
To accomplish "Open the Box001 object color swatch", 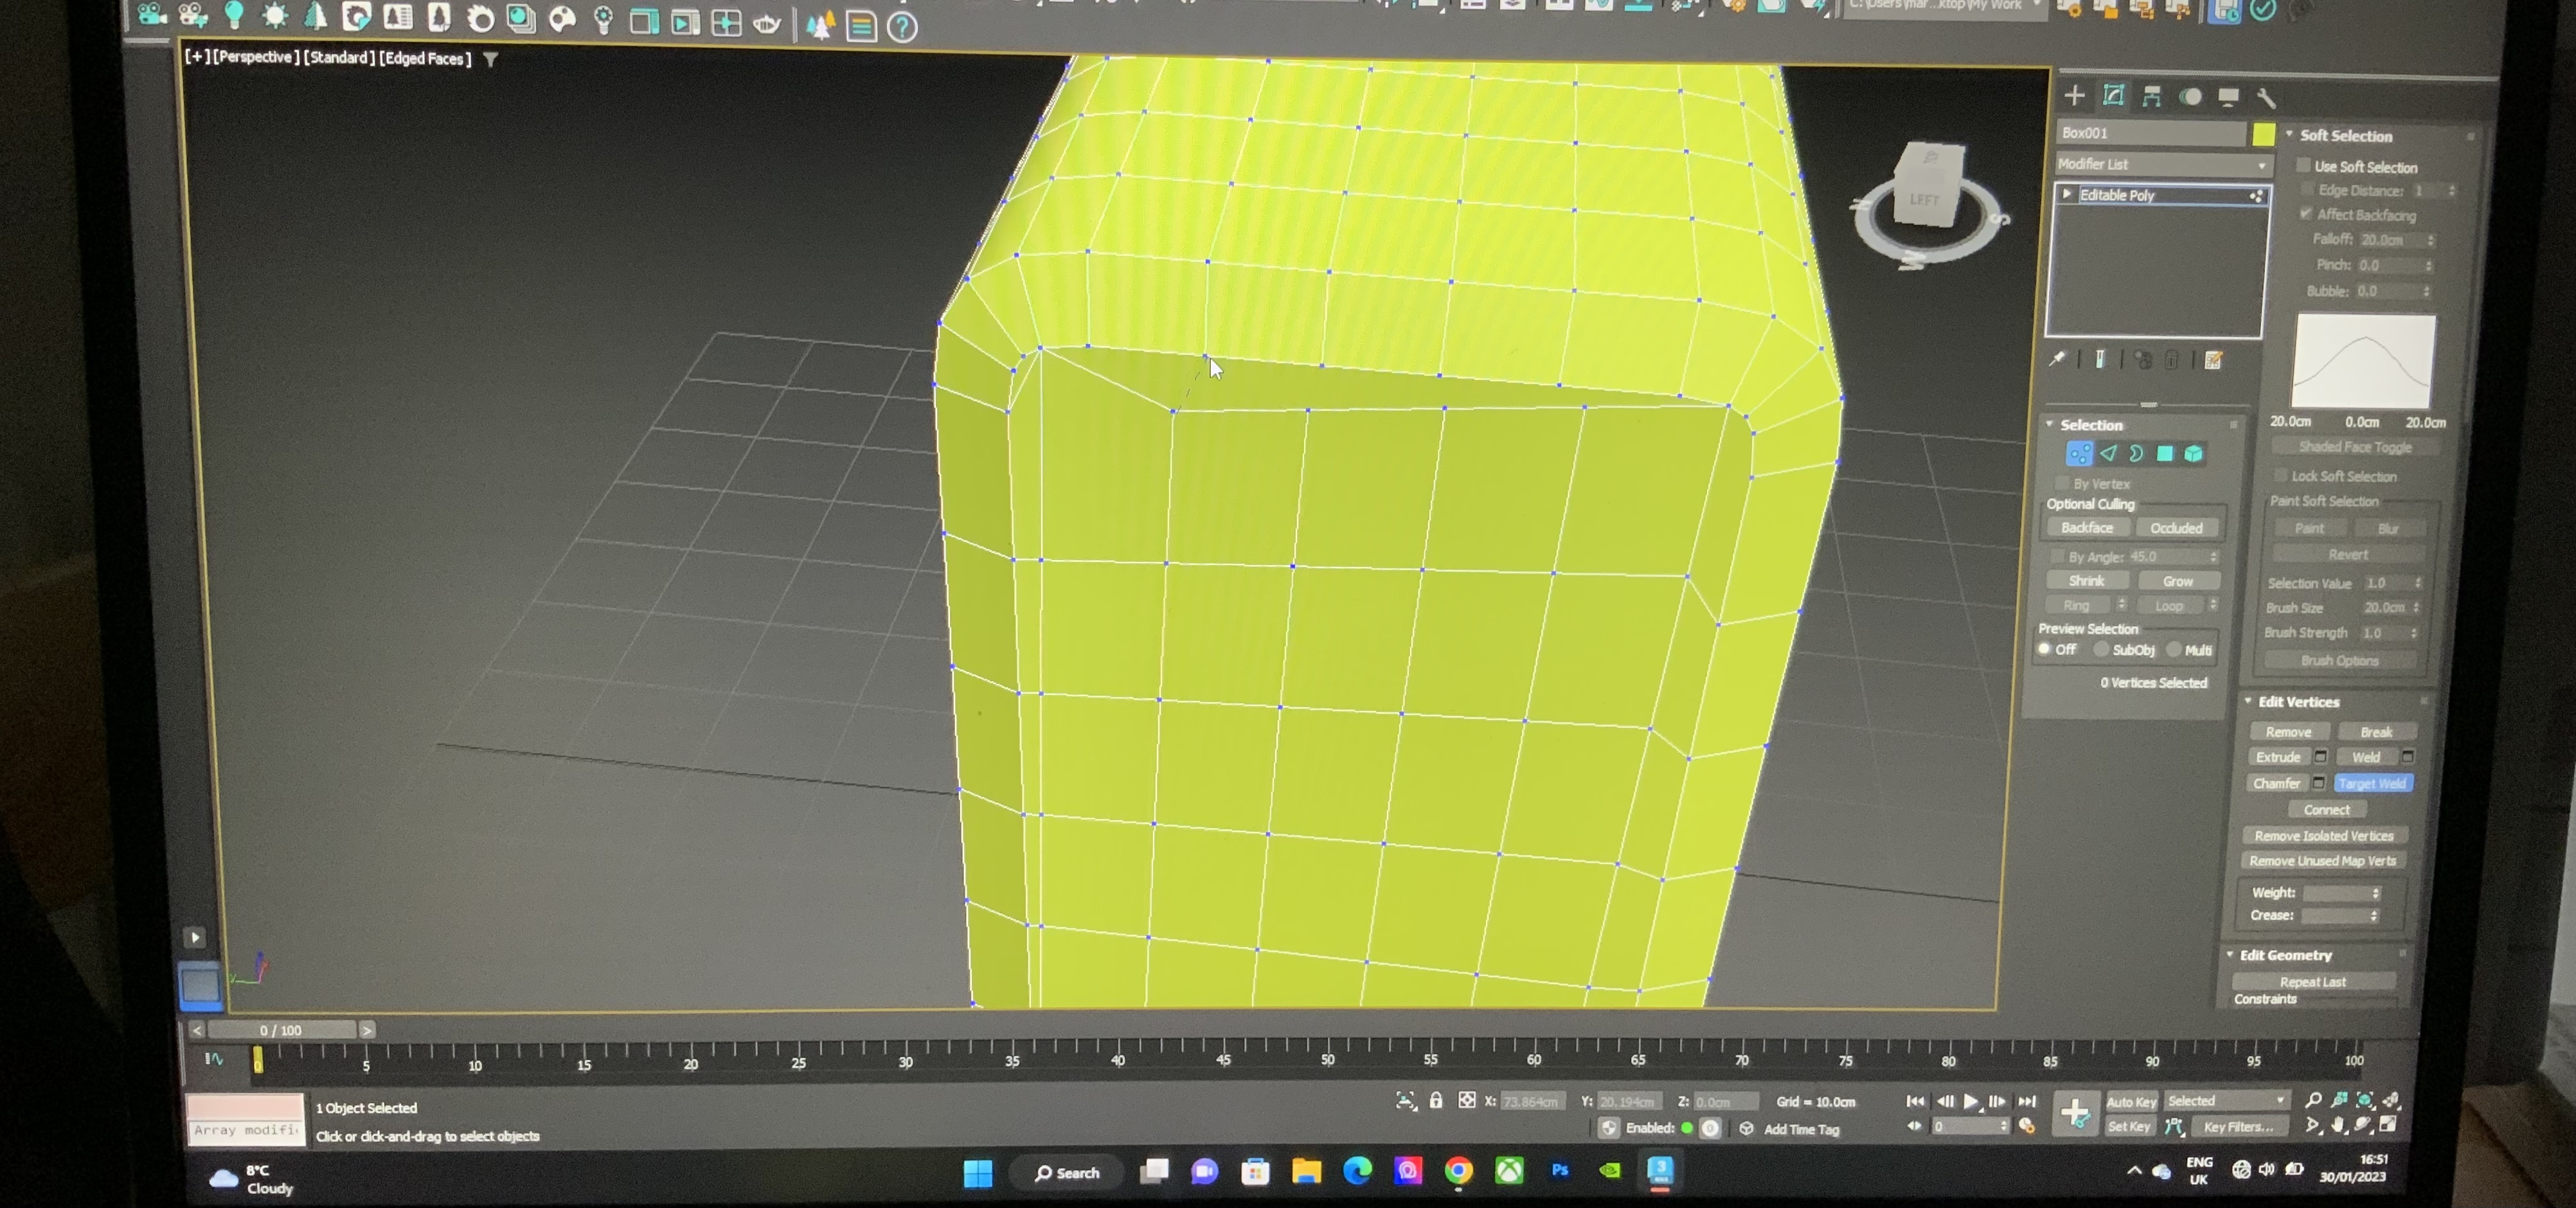I will click(2264, 133).
